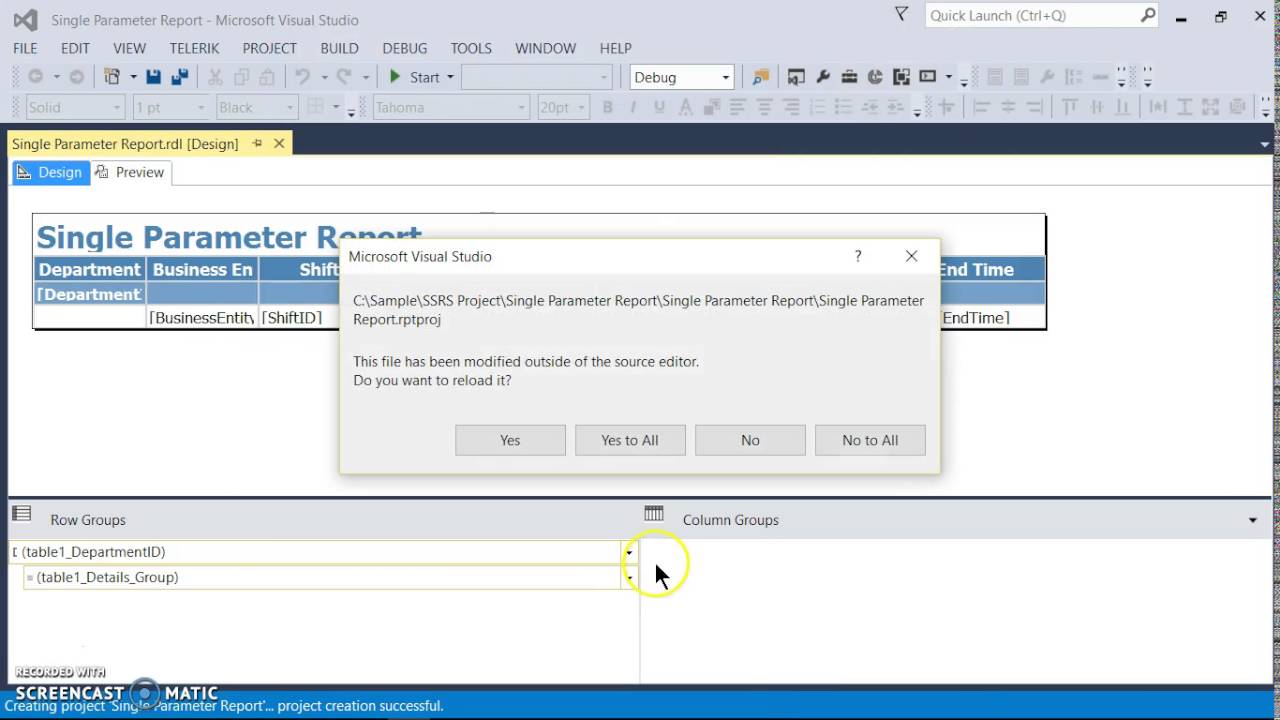Image resolution: width=1280 pixels, height=720 pixels.
Task: Open the Solid border style dropdown
Action: (117, 107)
